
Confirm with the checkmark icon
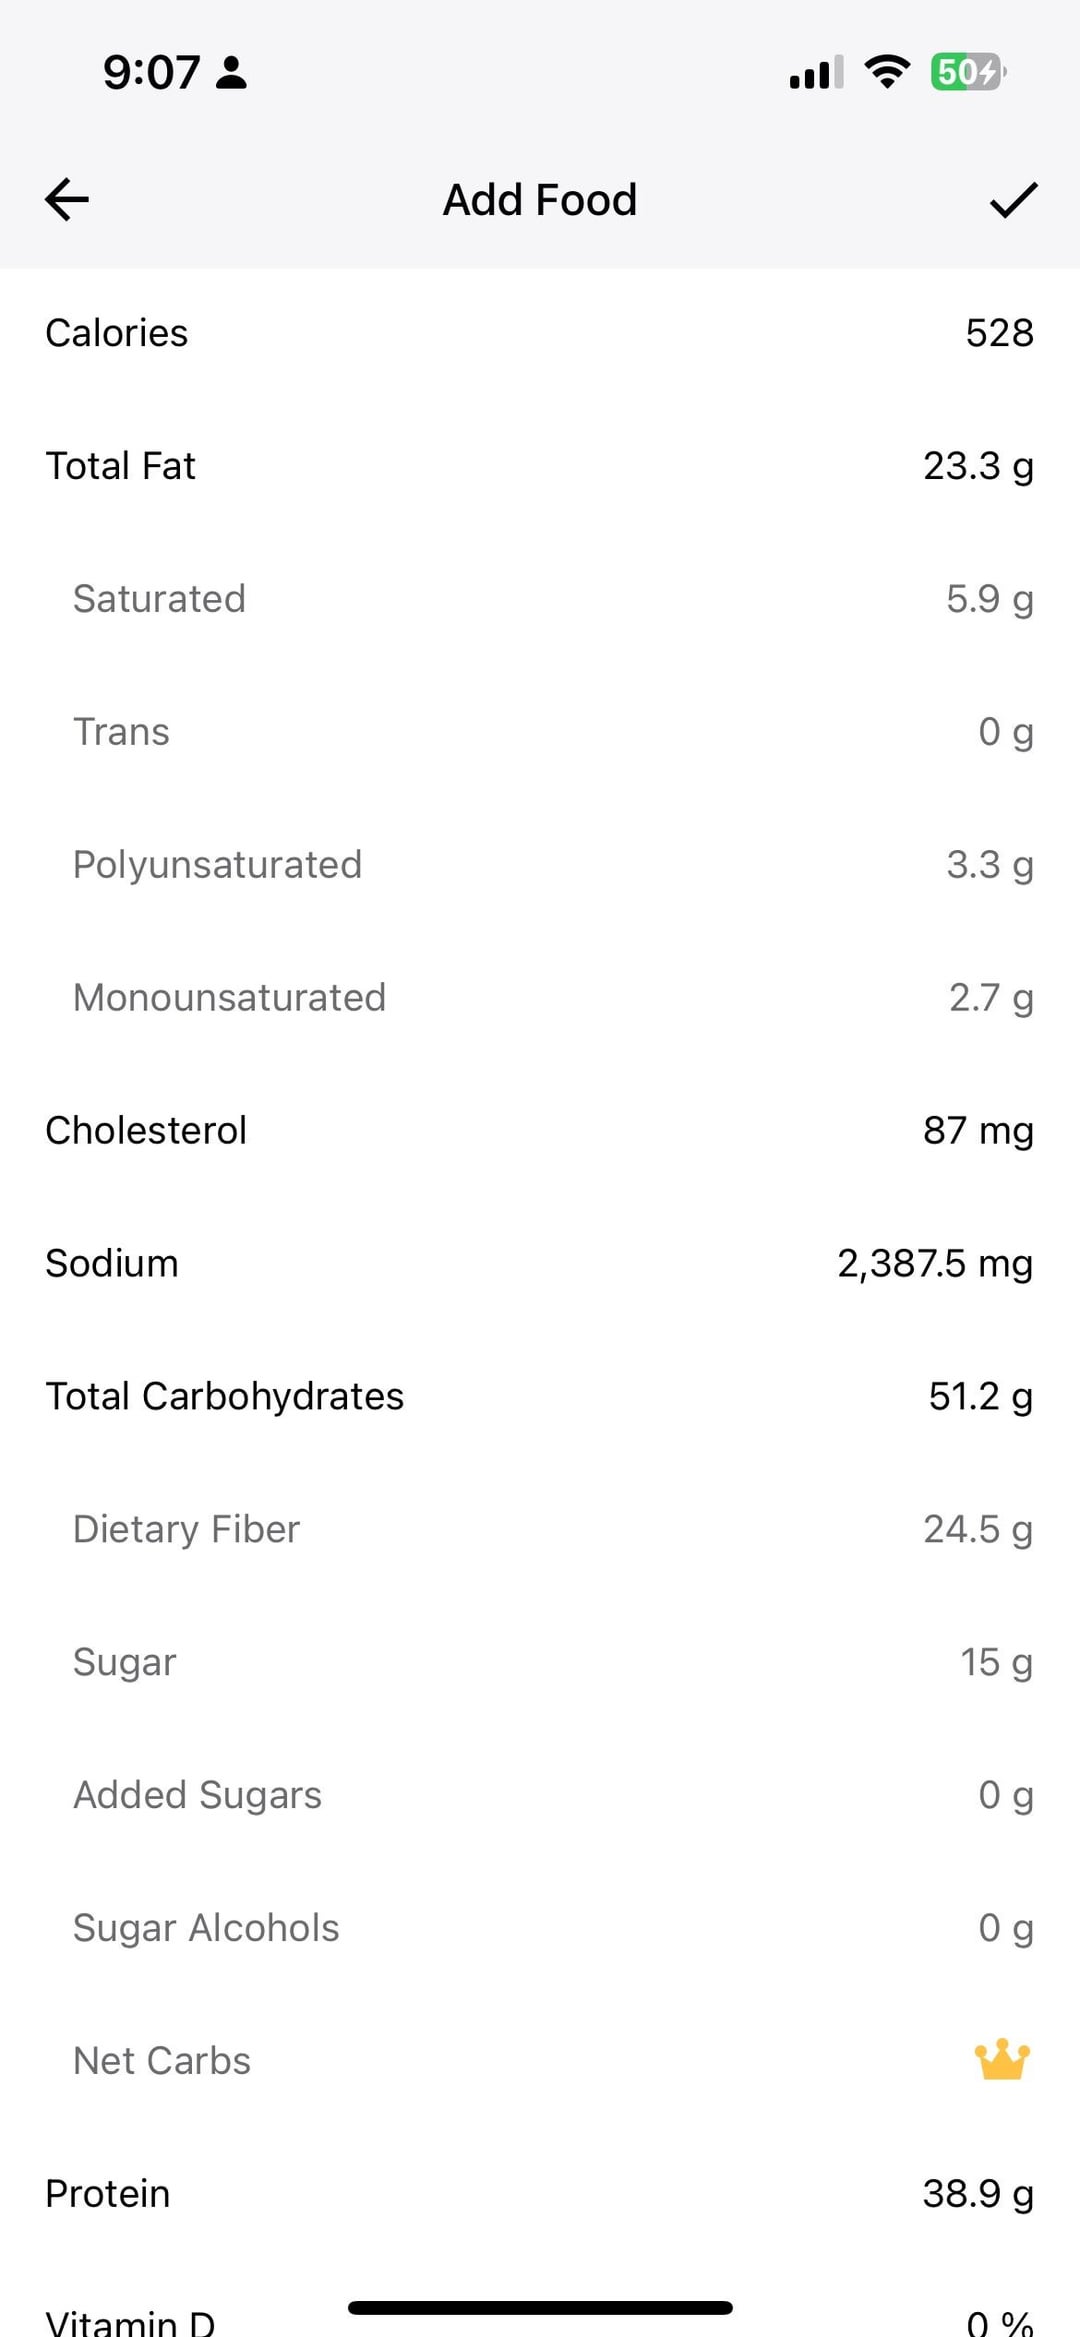pyautogui.click(x=1013, y=200)
